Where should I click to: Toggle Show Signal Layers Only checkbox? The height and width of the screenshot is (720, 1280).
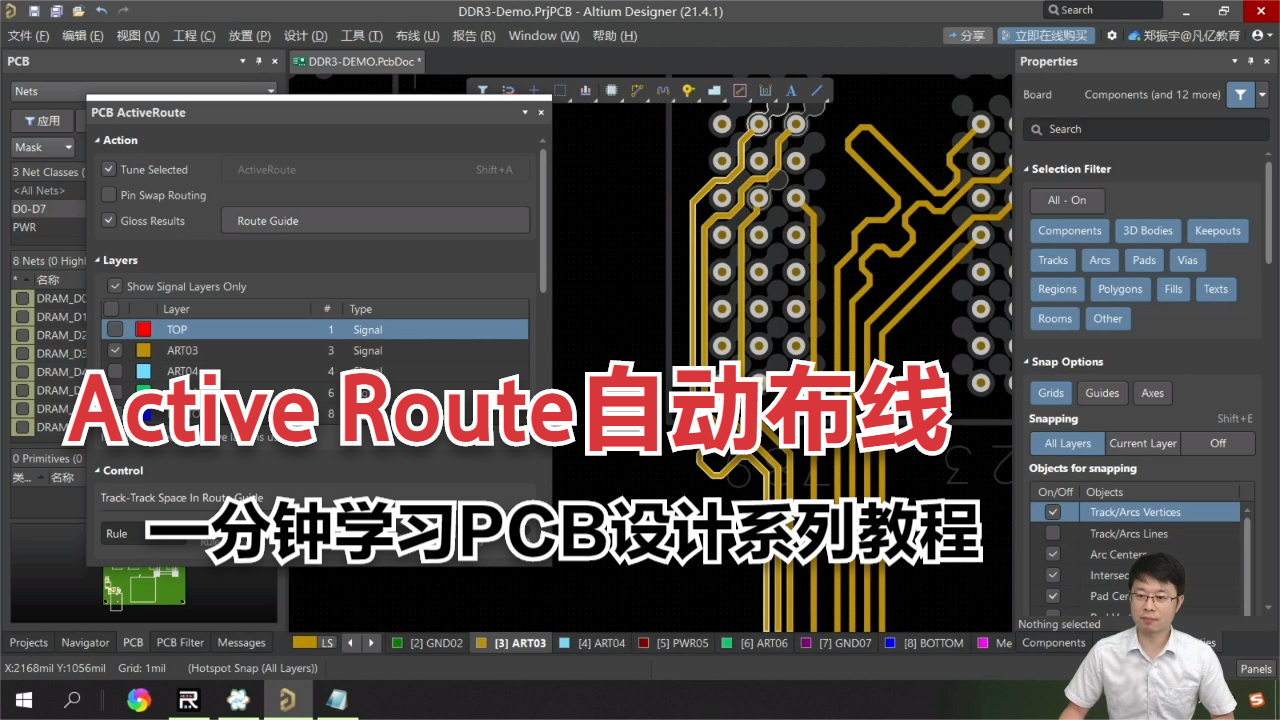(x=115, y=286)
